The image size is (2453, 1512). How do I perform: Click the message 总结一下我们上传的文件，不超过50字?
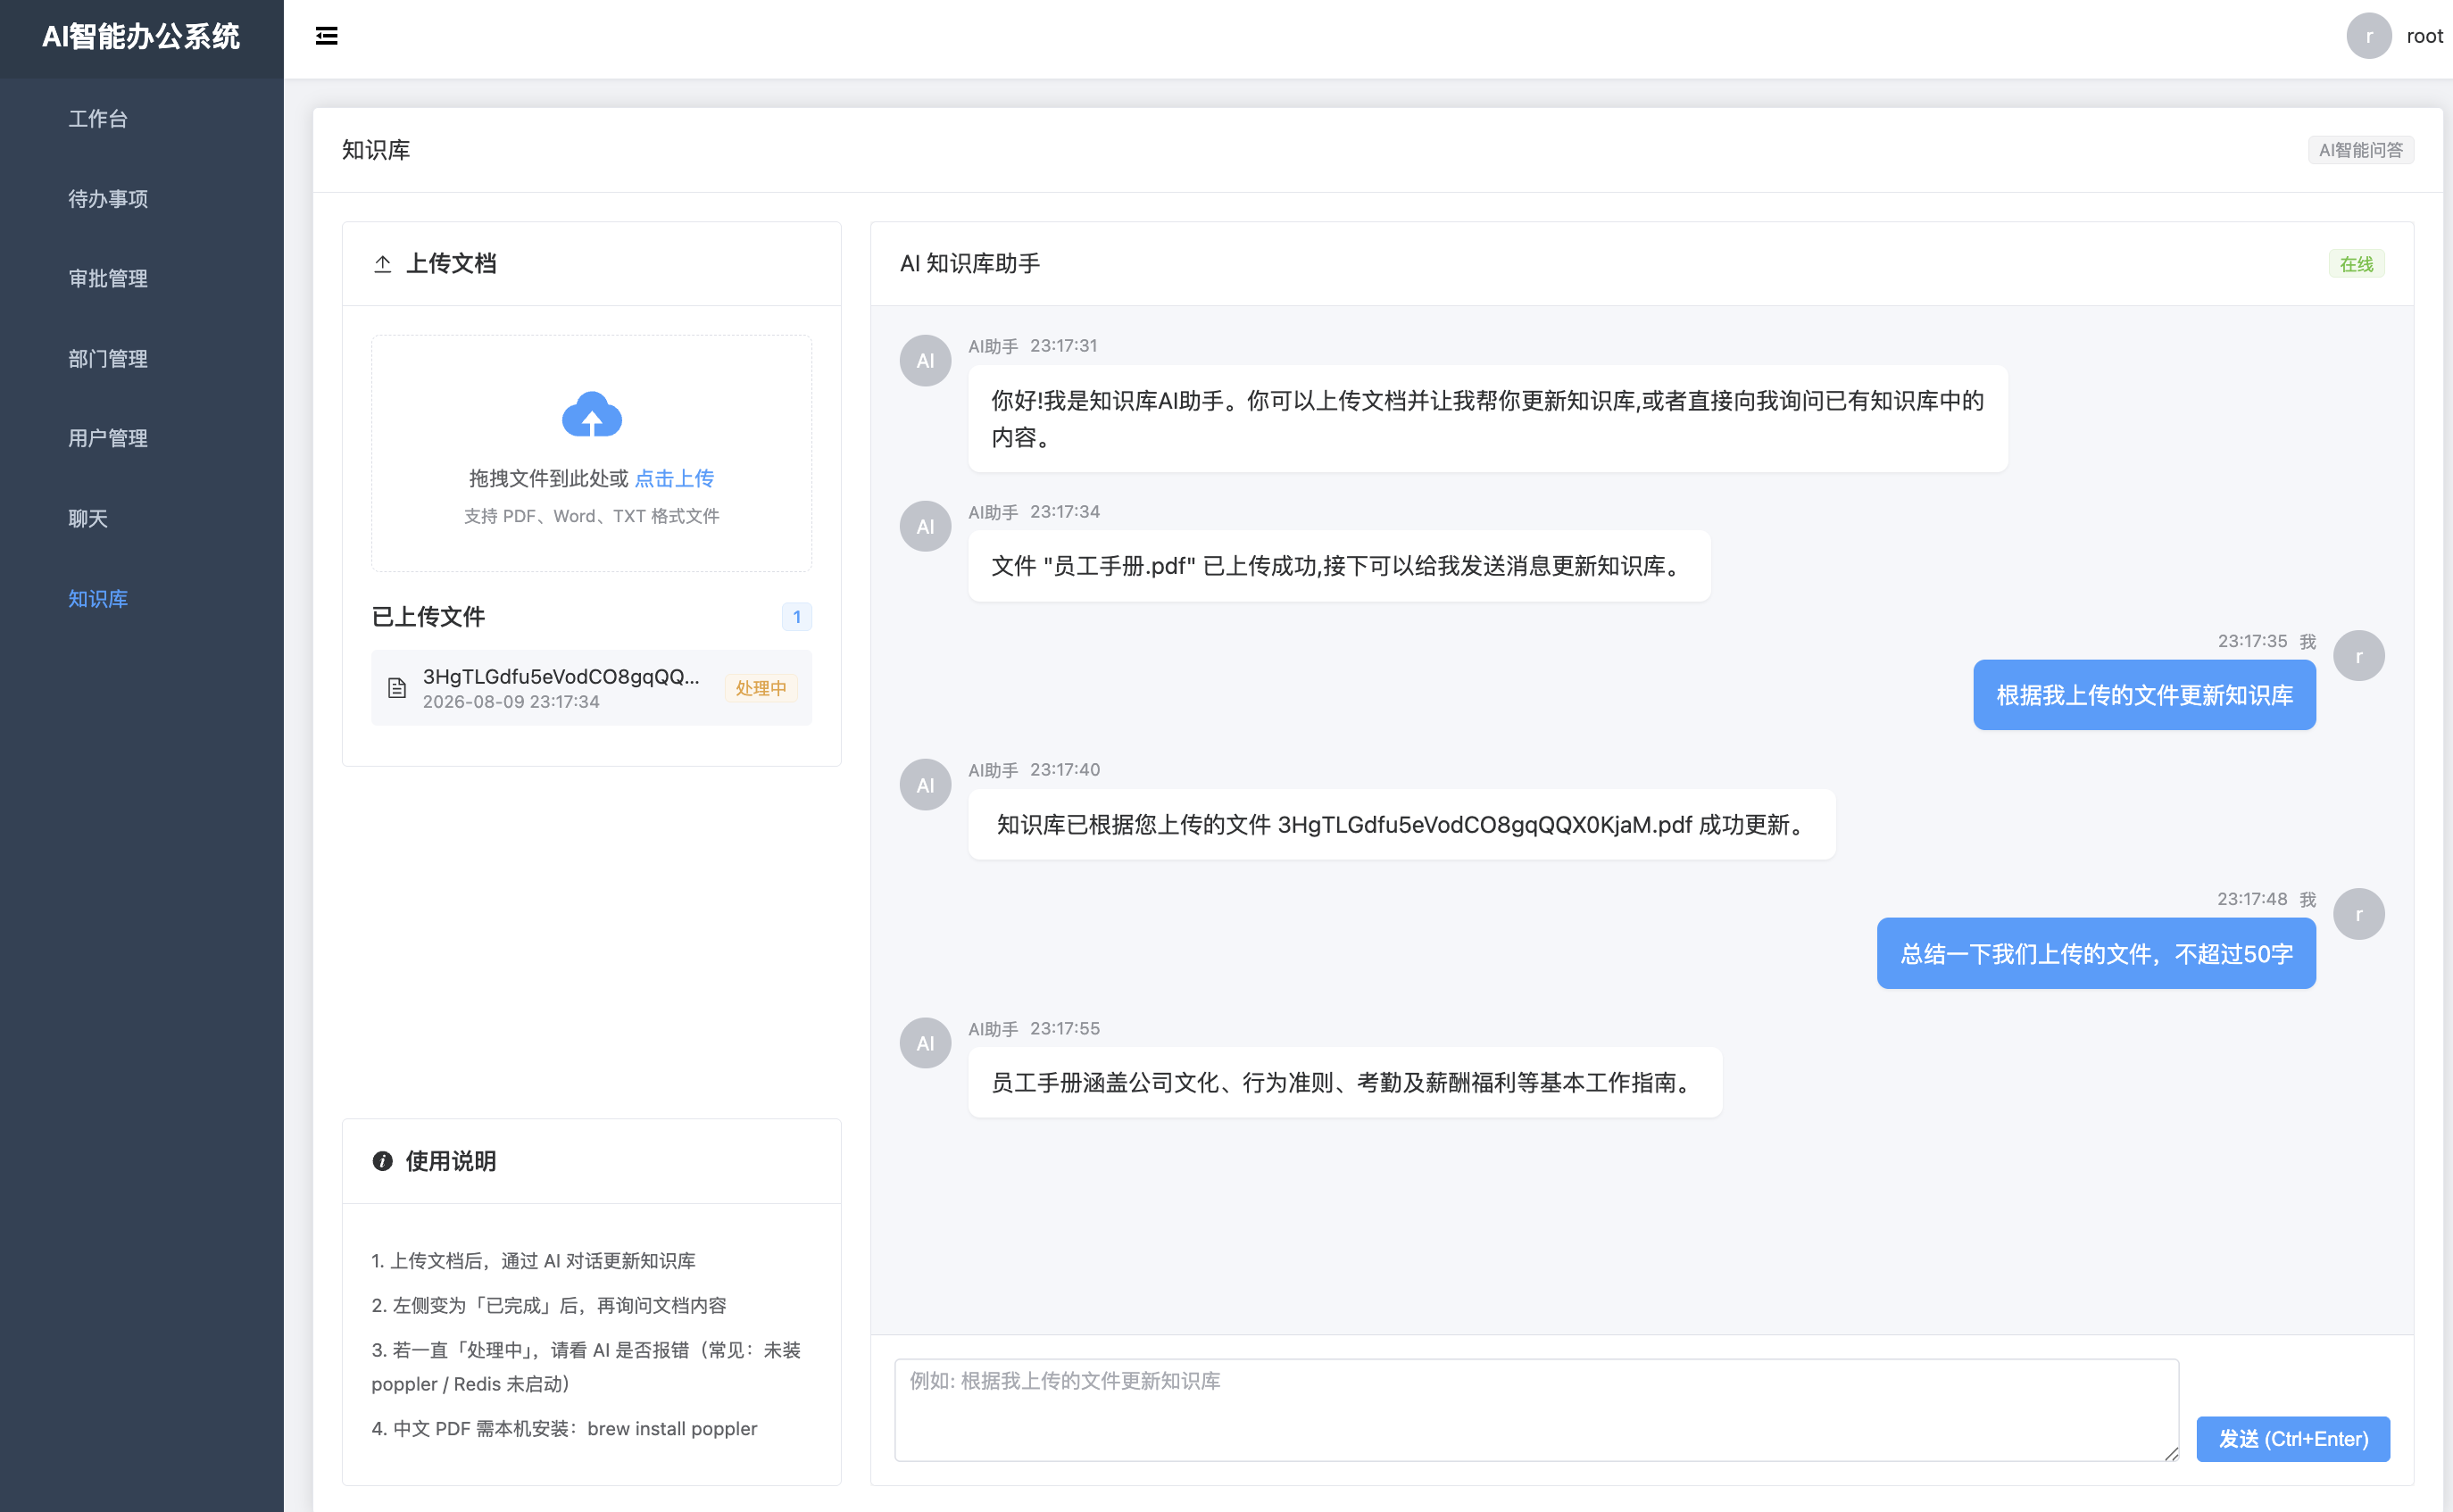(2095, 953)
